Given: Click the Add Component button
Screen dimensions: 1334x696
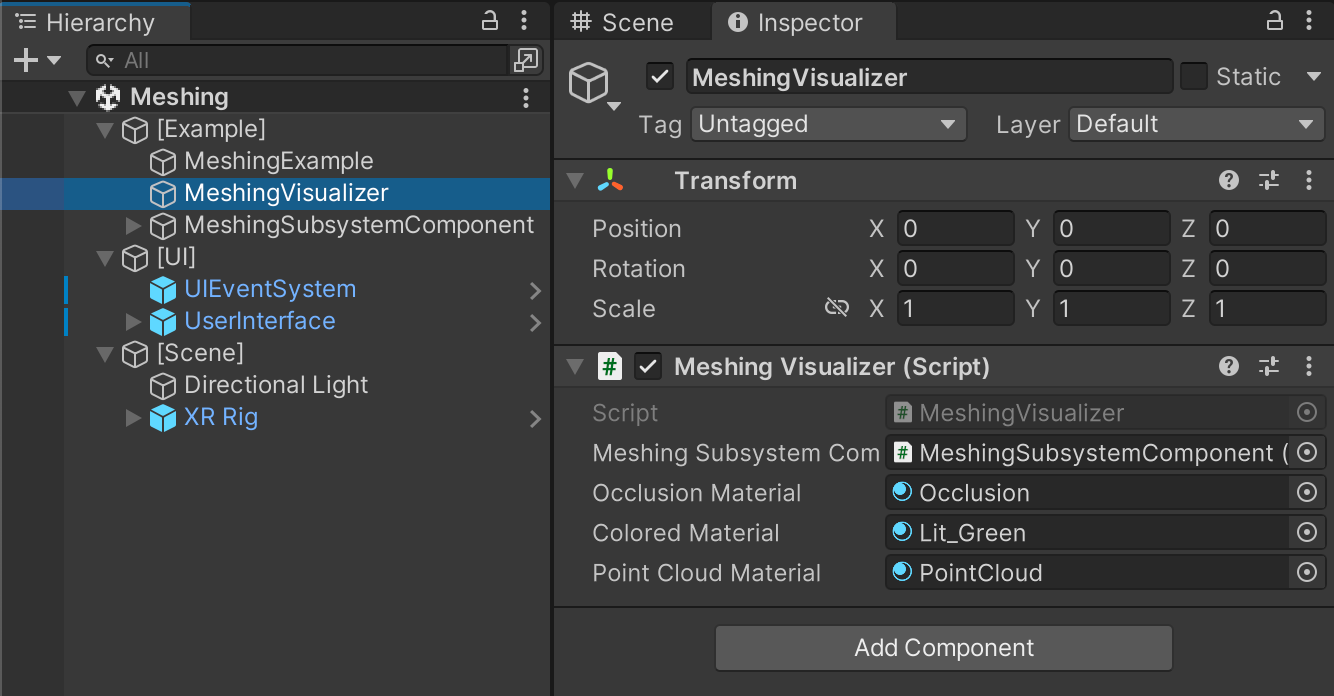Looking at the screenshot, I should [943, 648].
